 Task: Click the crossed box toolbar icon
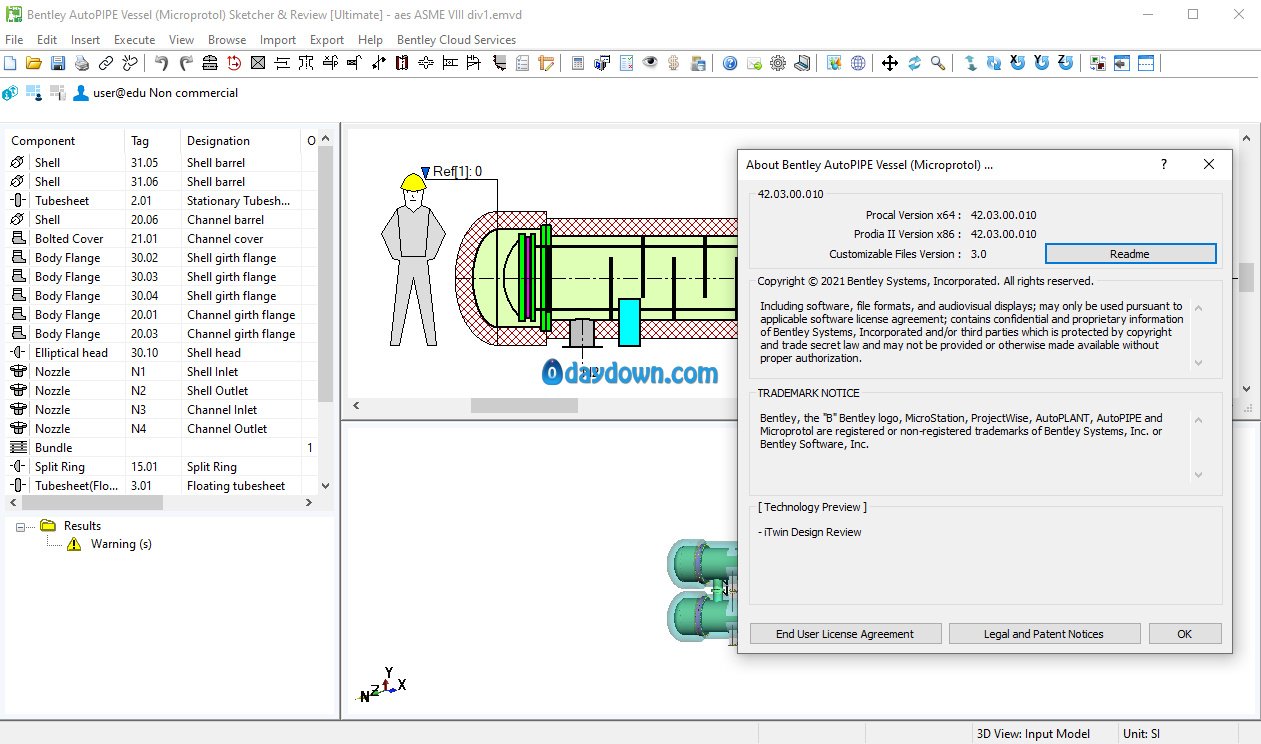[x=258, y=63]
